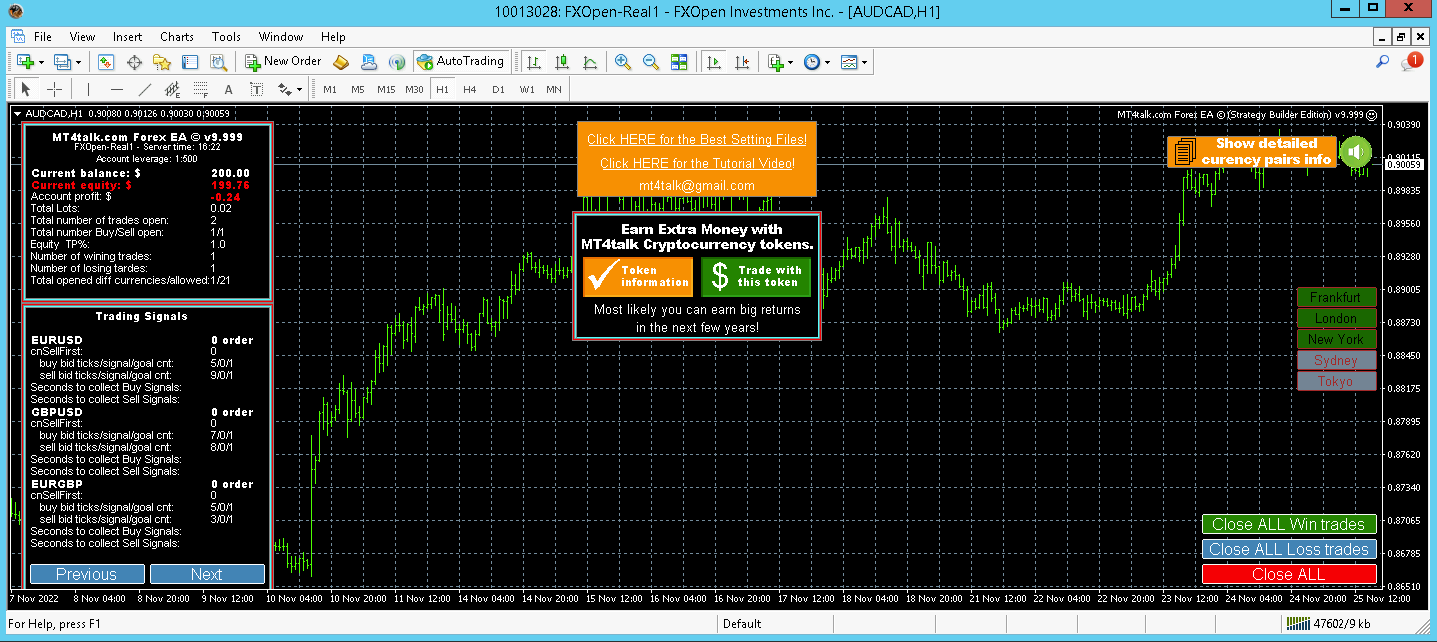The width and height of the screenshot is (1437, 642).
Task: Open the Terminal window icon
Action: pyautogui.click(x=190, y=62)
